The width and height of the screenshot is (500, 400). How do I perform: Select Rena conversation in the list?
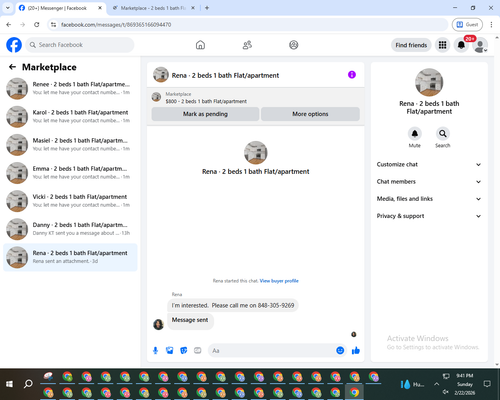[x=70, y=257]
